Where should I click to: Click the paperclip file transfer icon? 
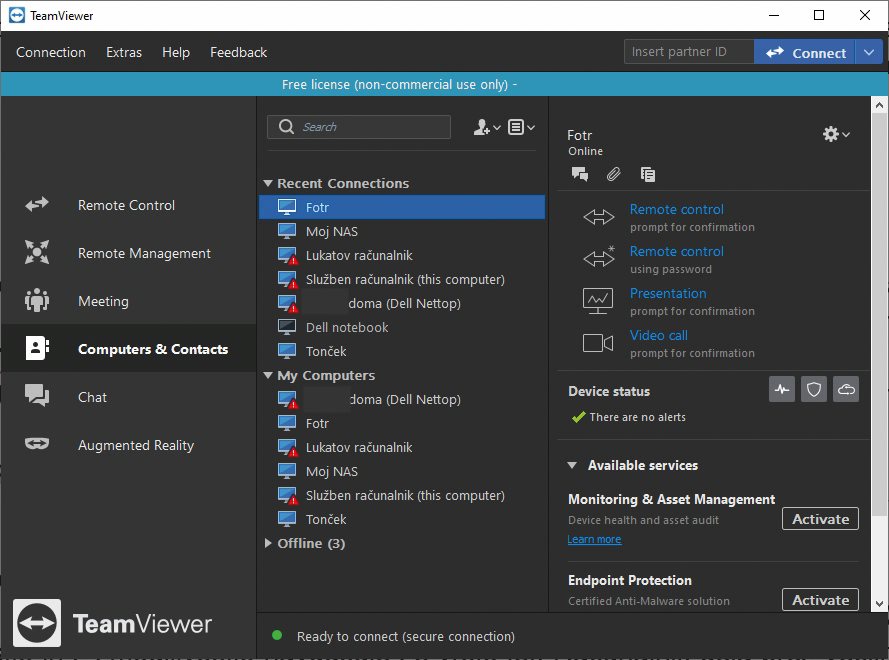point(613,174)
